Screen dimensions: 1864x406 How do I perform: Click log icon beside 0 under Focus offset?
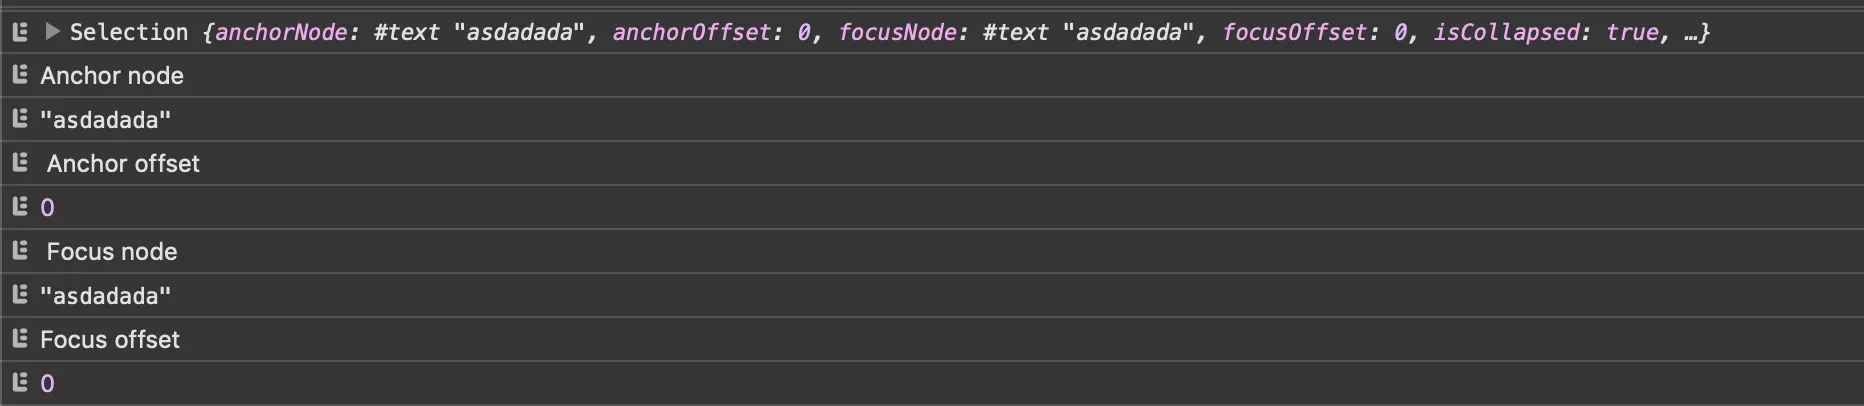pos(19,383)
